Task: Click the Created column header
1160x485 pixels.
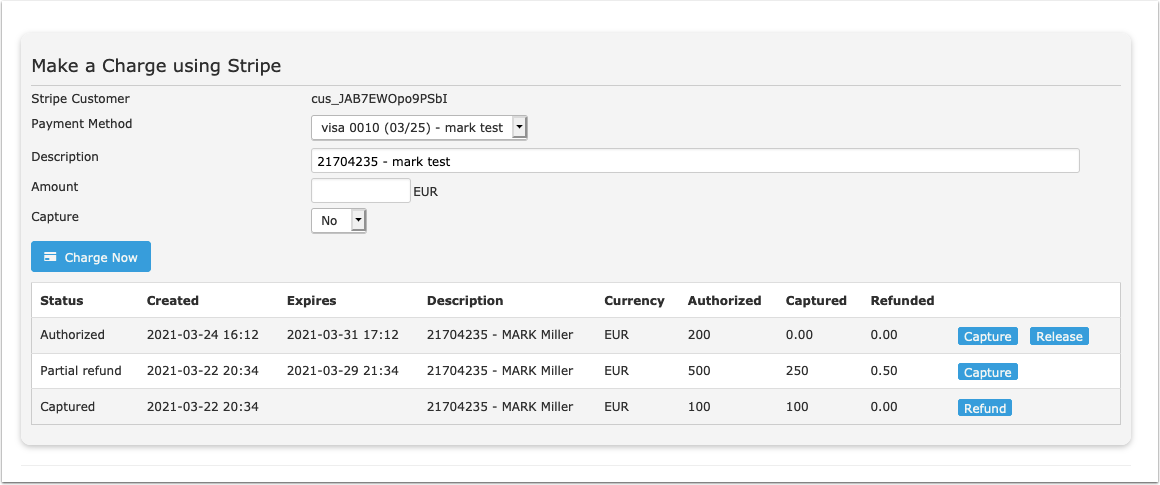Action: (173, 301)
